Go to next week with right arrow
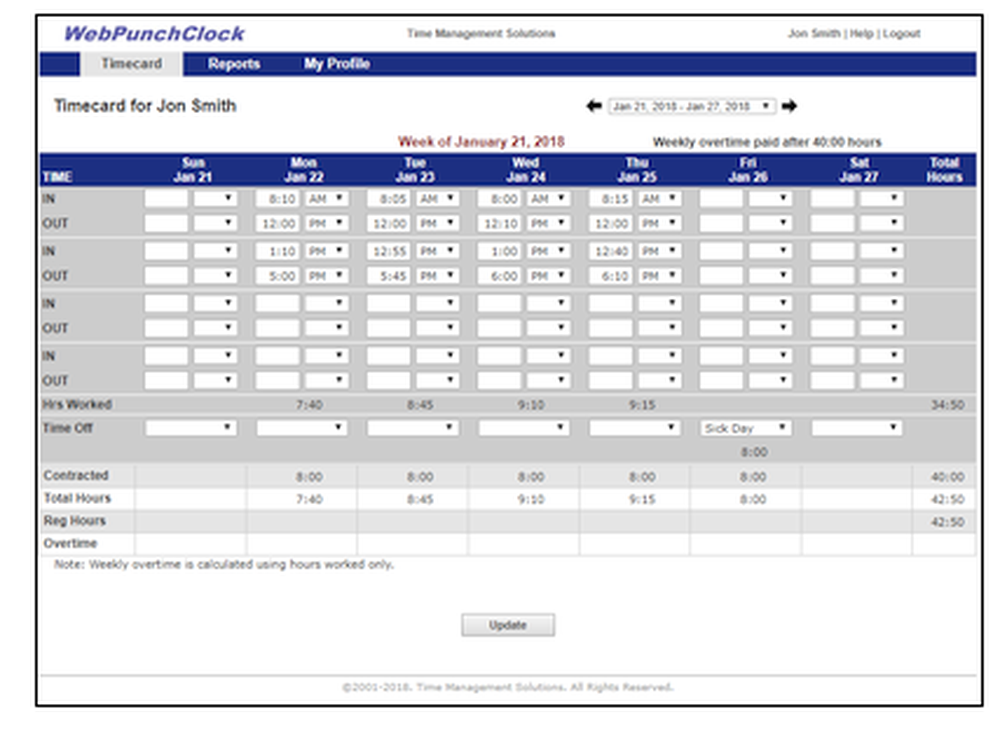 click(x=790, y=106)
